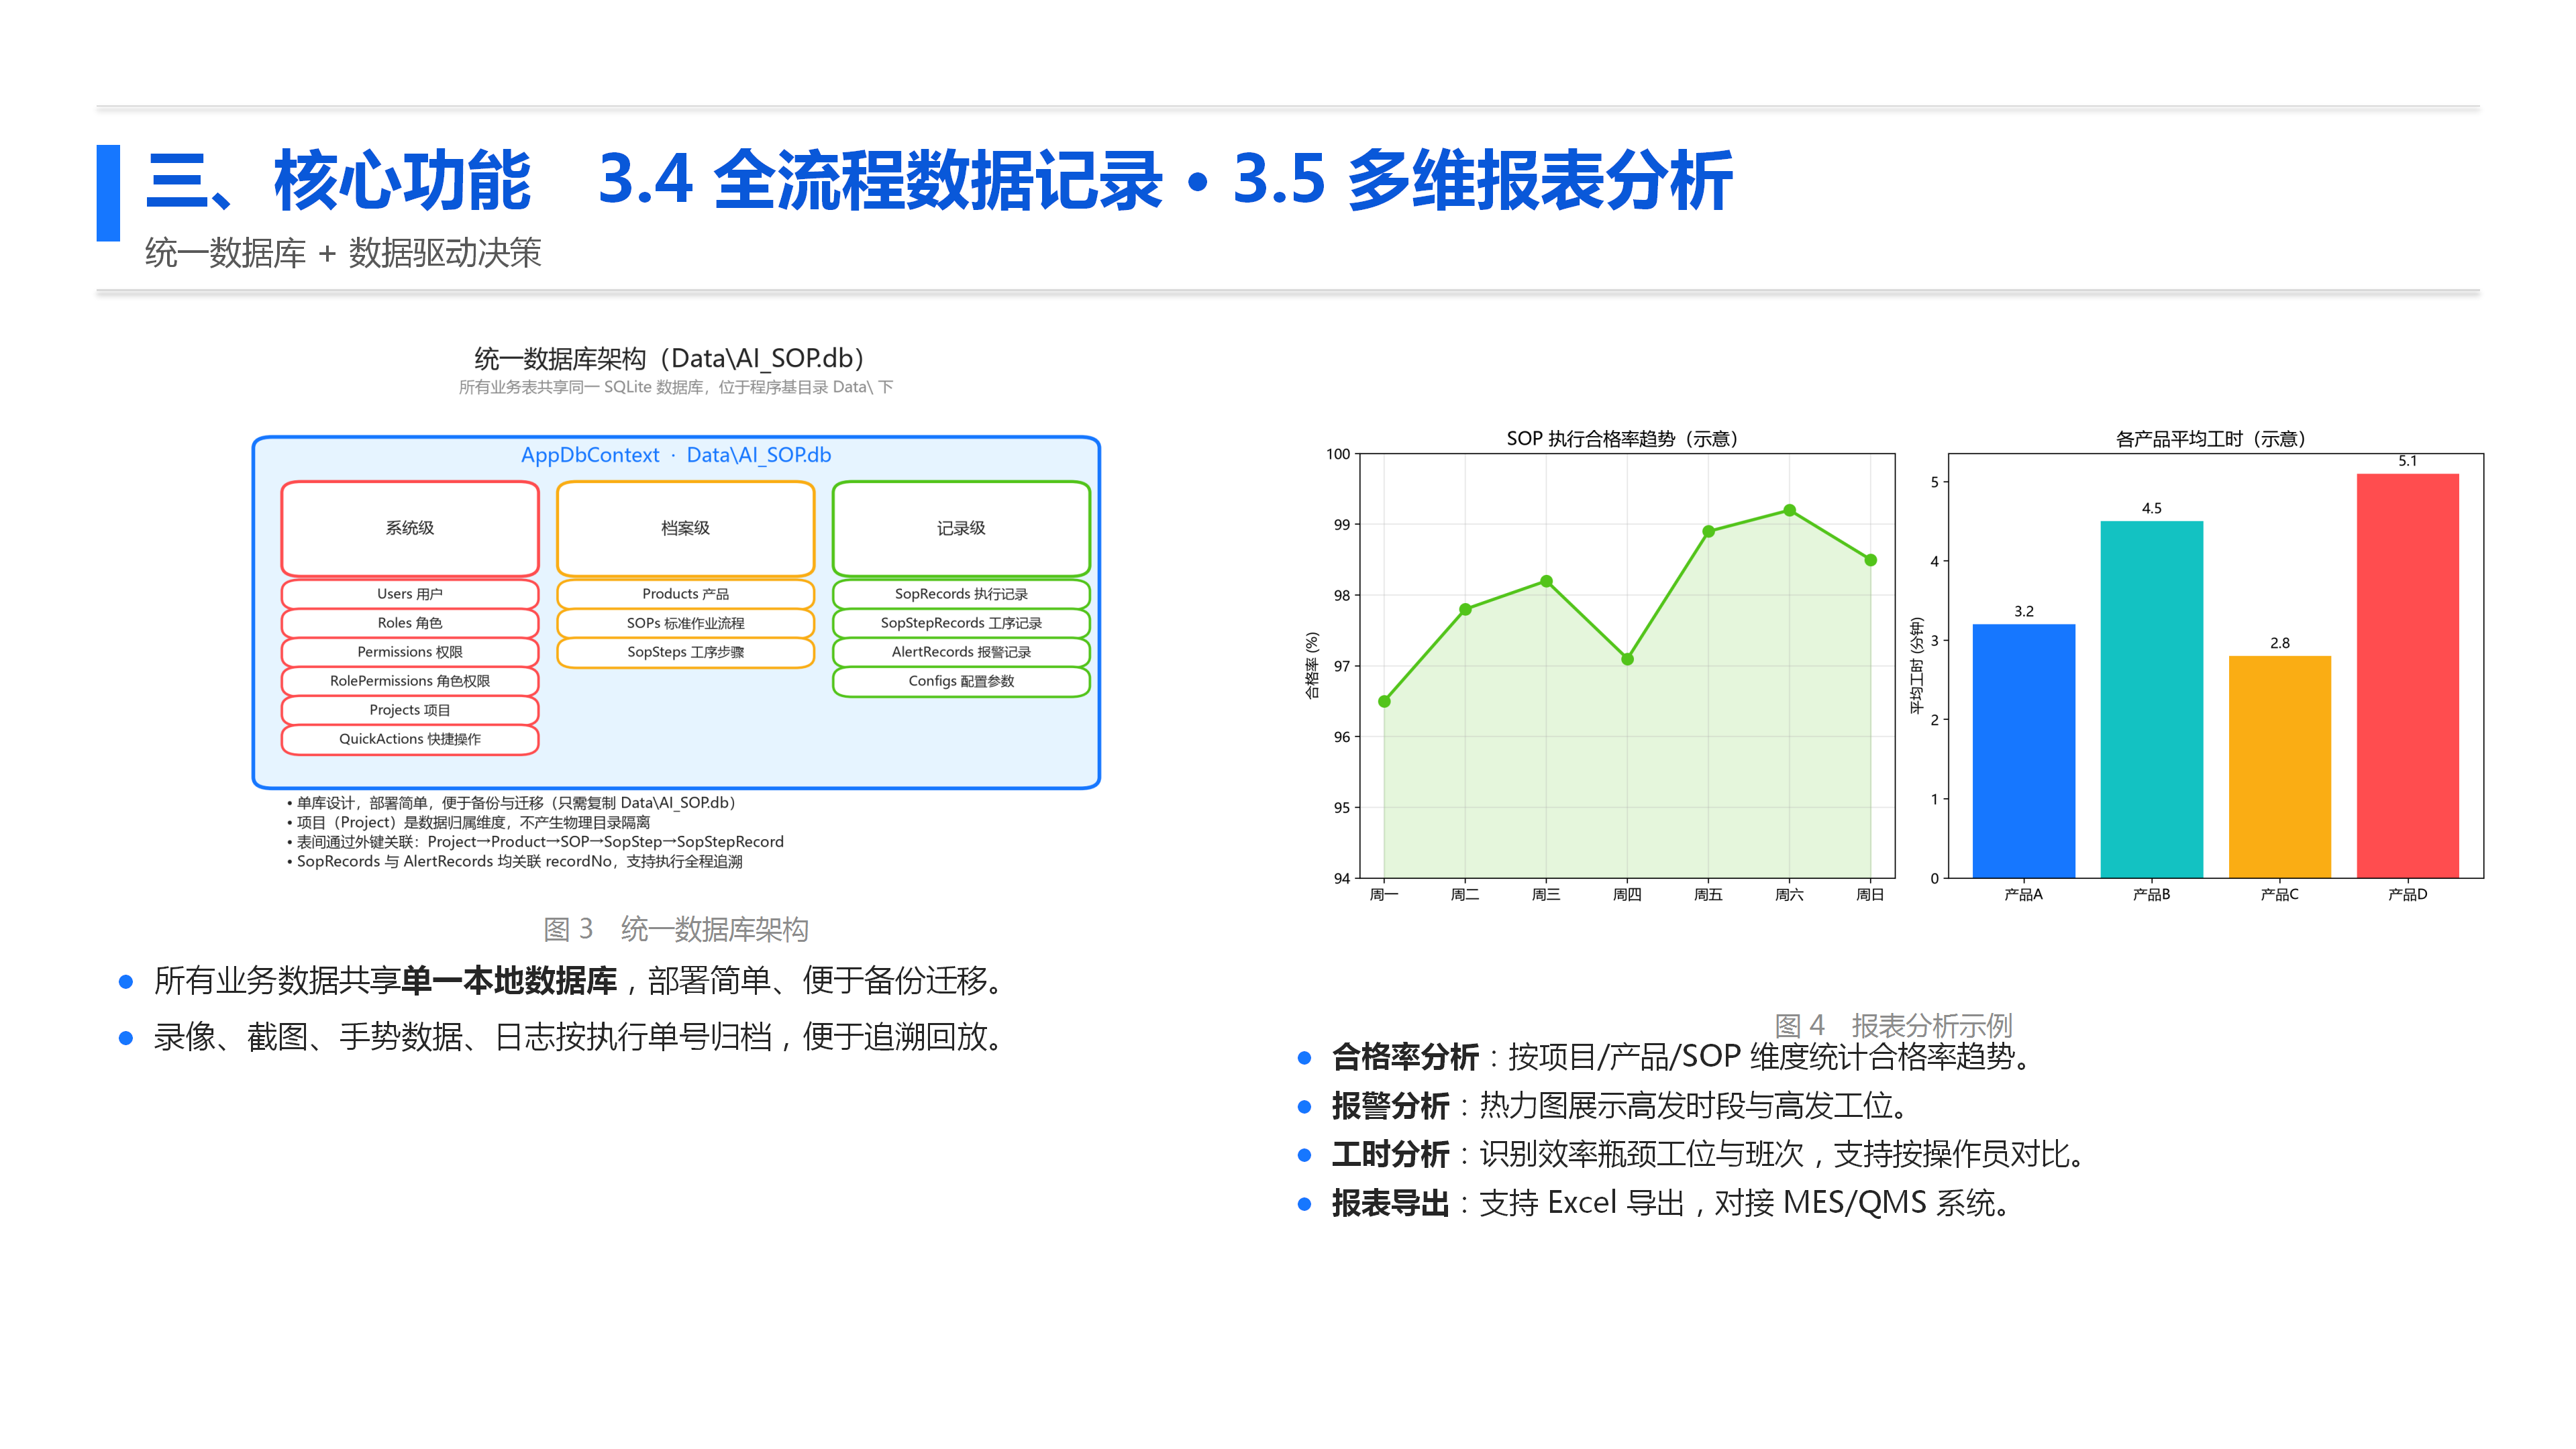Click the blue 产品A bar
Screen dimensions: 2576x1449
(2023, 751)
